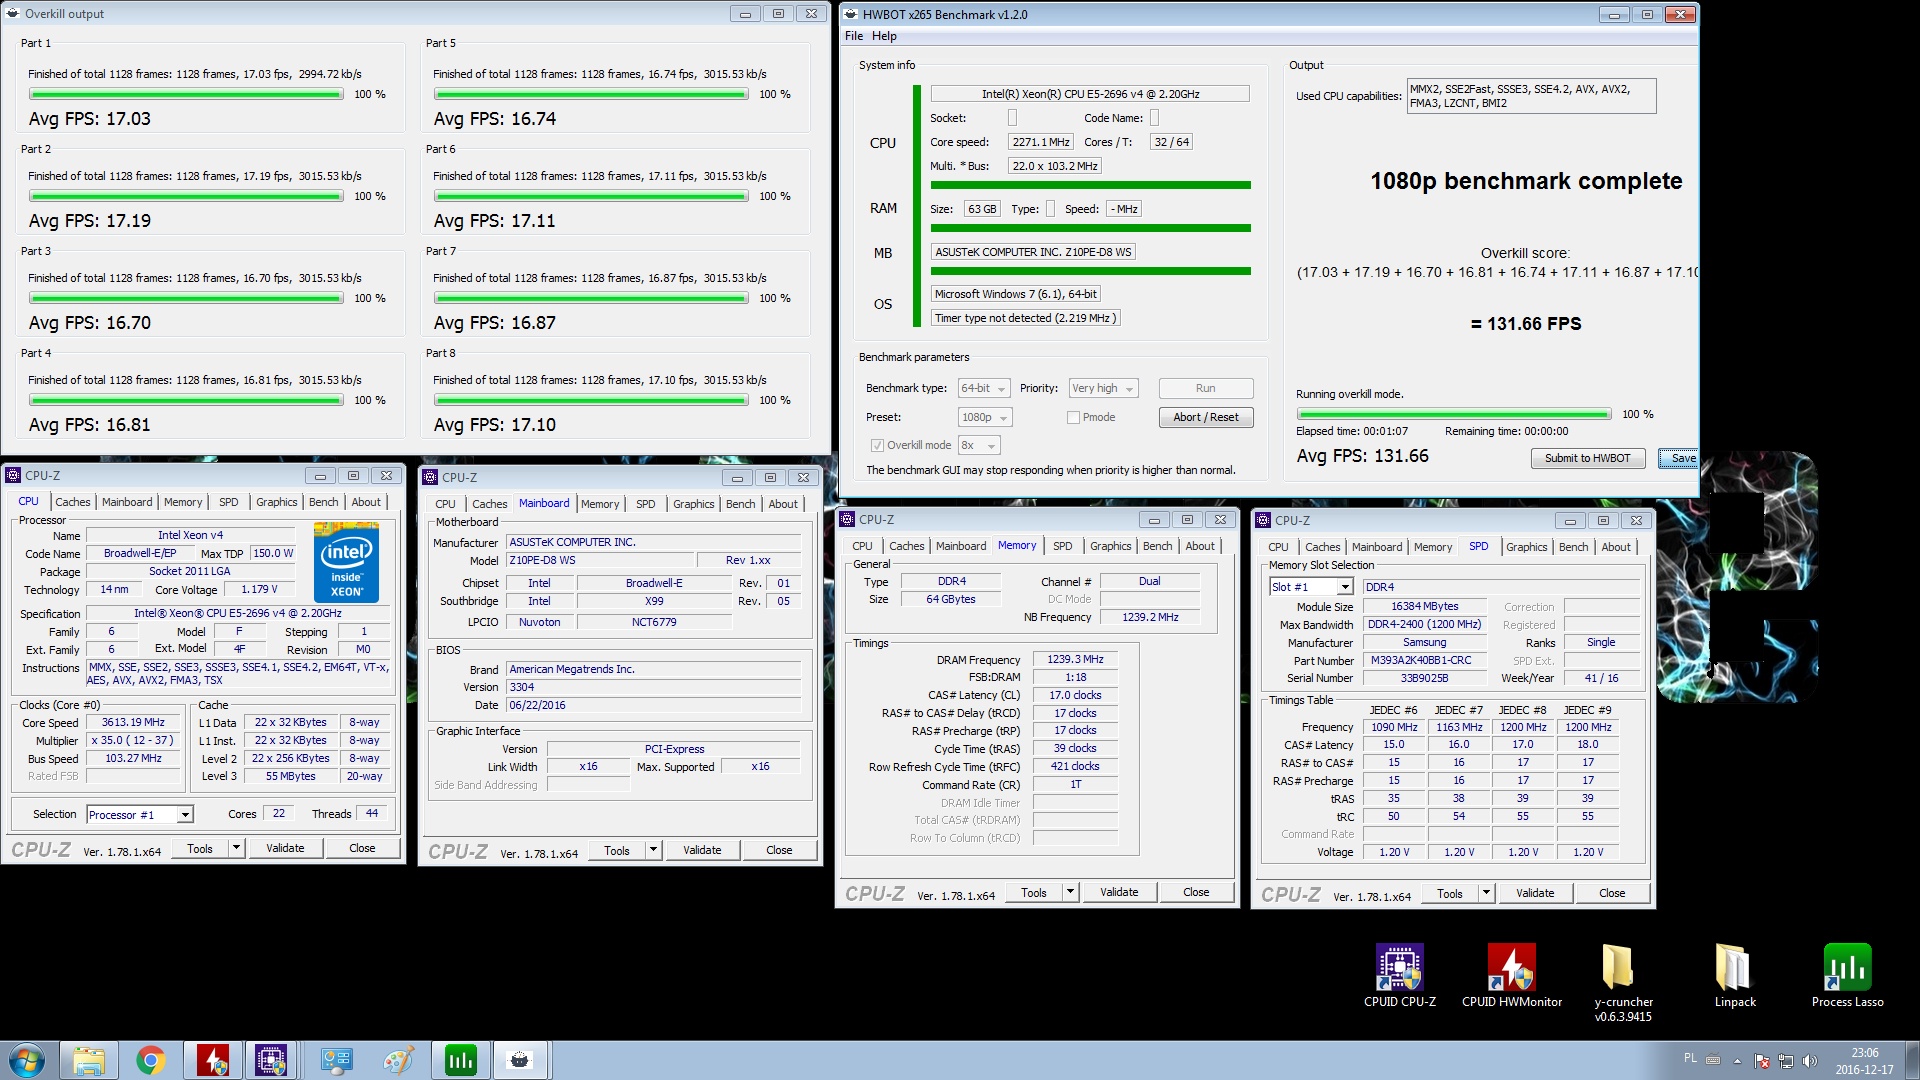This screenshot has height=1080, width=1920.
Task: Switch to CPU-Z taskbar button
Action: click(271, 1060)
